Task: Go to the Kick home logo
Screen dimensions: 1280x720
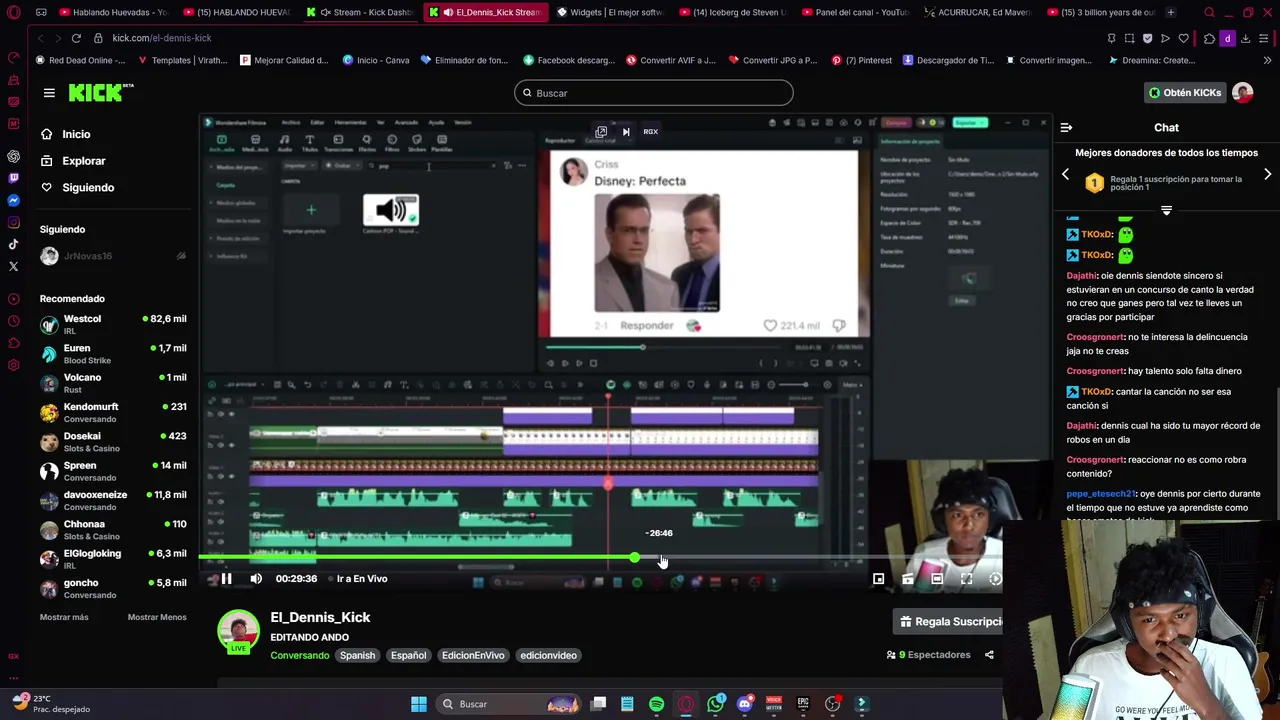Action: 100,92
